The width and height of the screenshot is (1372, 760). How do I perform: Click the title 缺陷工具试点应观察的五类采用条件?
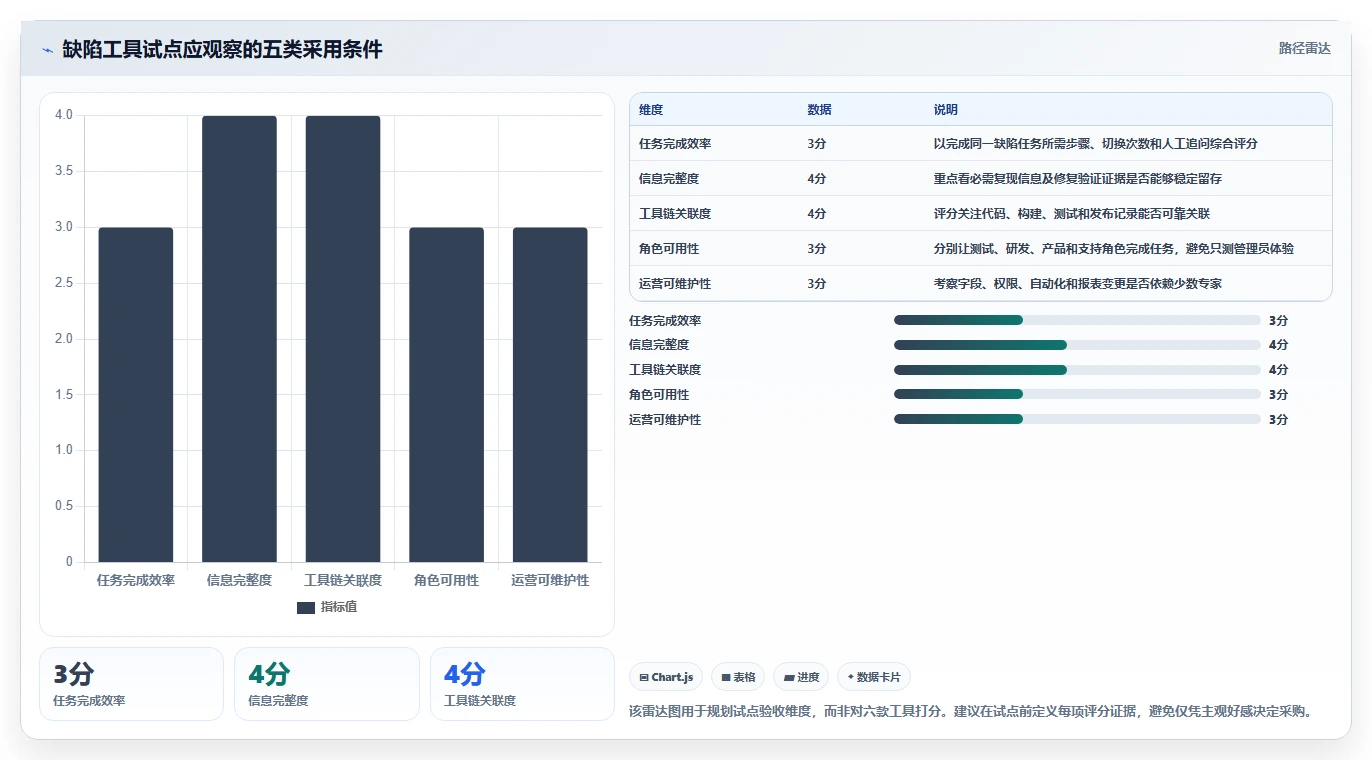tap(222, 49)
